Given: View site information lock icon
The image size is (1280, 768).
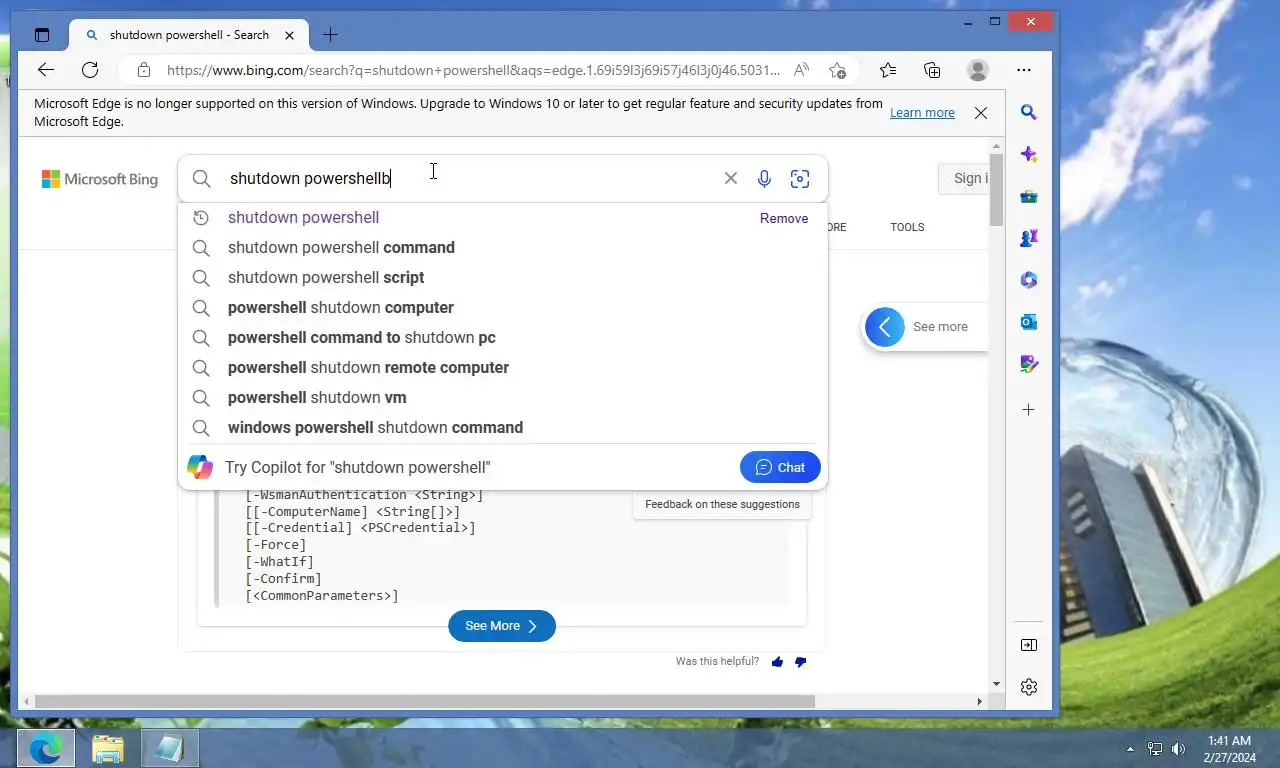Looking at the screenshot, I should (144, 70).
